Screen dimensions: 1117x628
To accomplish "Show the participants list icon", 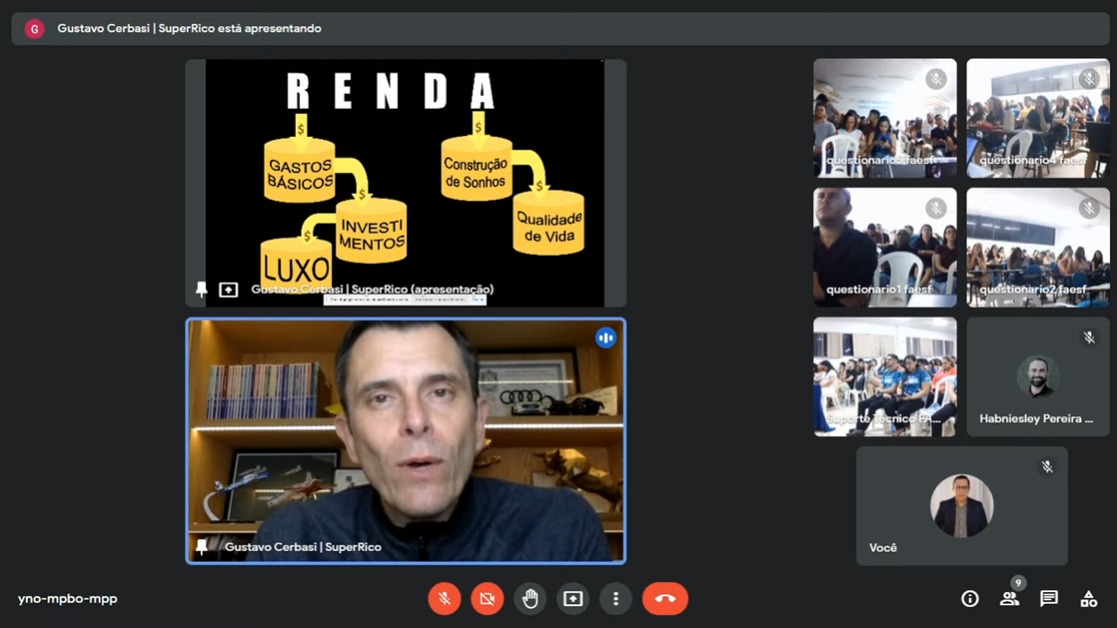I will tap(1009, 599).
